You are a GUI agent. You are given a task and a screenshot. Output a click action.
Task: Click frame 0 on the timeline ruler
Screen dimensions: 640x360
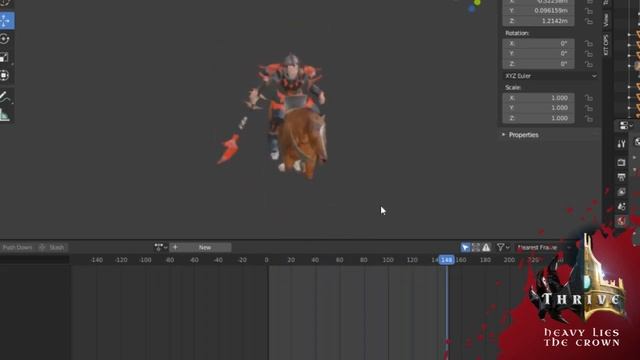(x=266, y=260)
